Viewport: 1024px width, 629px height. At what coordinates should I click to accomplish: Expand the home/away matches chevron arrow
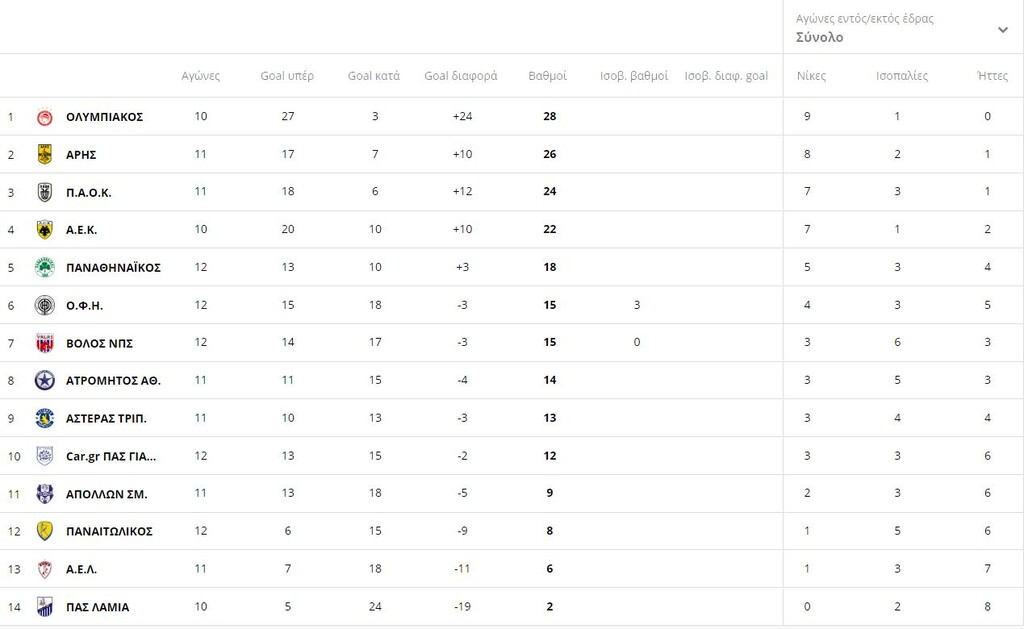click(1003, 29)
